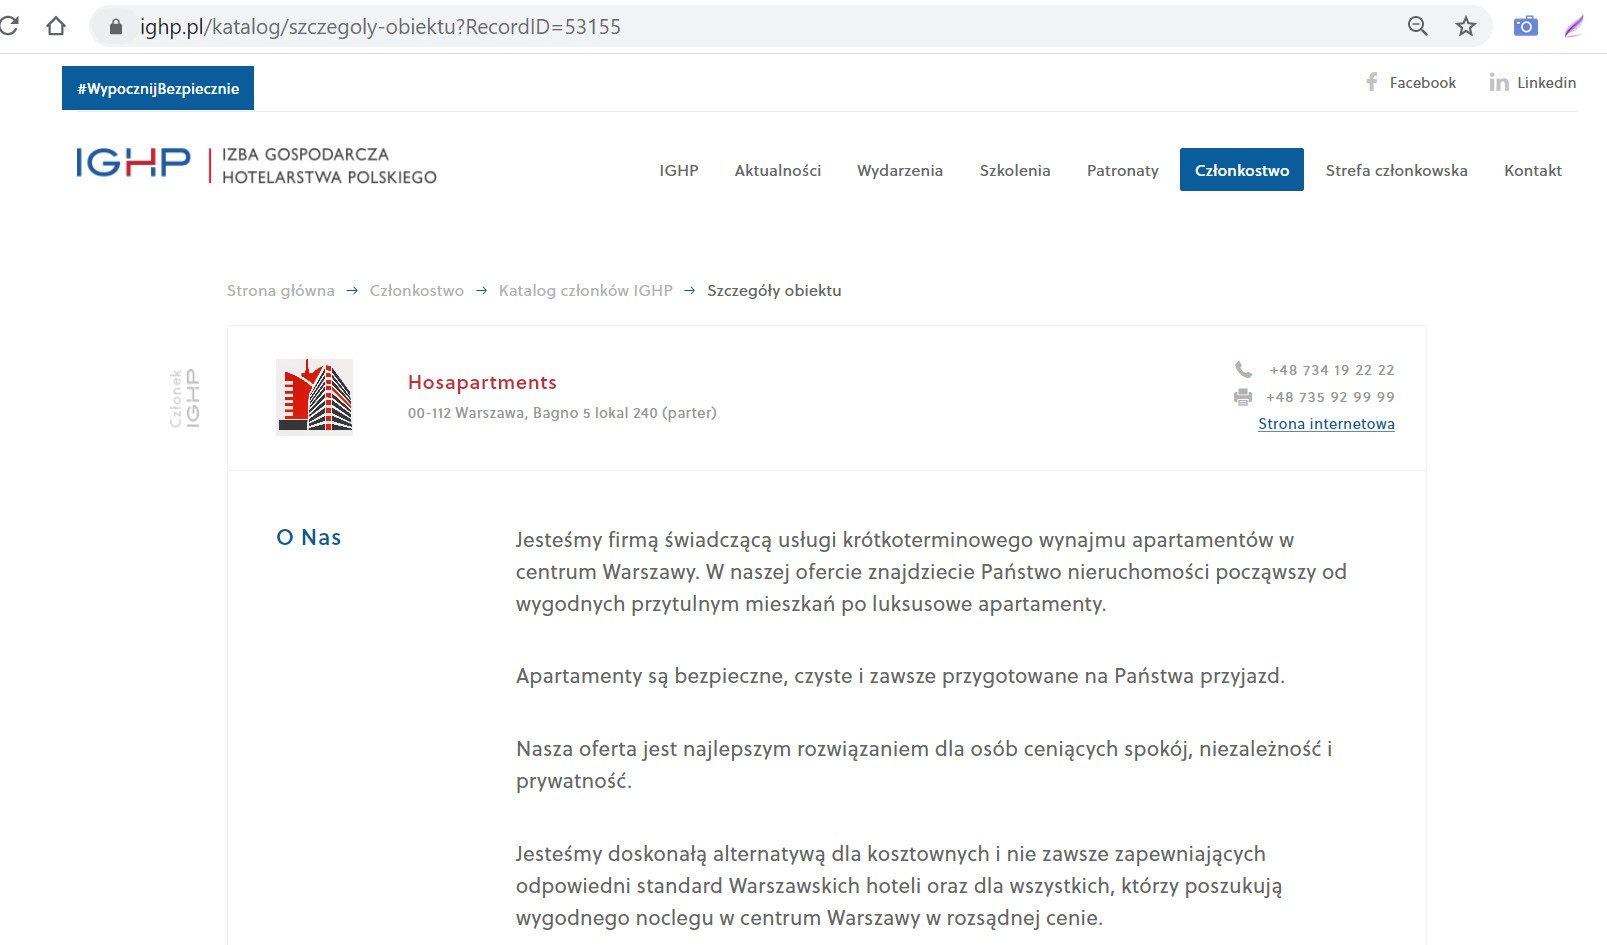The image size is (1607, 945).
Task: Open the Członkostwo menu item
Action: point(1241,170)
